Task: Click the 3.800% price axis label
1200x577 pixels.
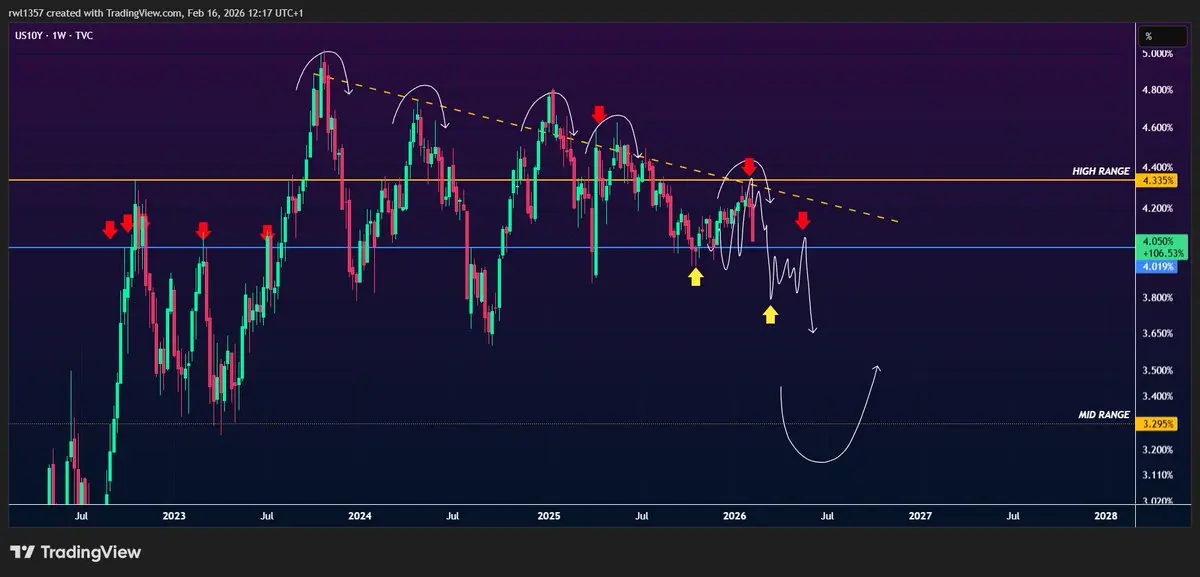Action: (x=1157, y=298)
